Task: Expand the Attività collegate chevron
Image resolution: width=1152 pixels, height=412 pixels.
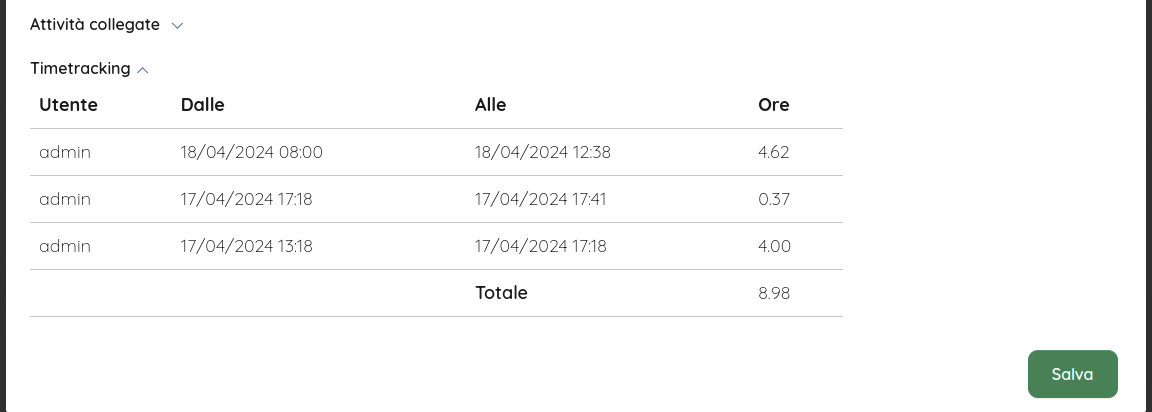Action: pyautogui.click(x=177, y=25)
